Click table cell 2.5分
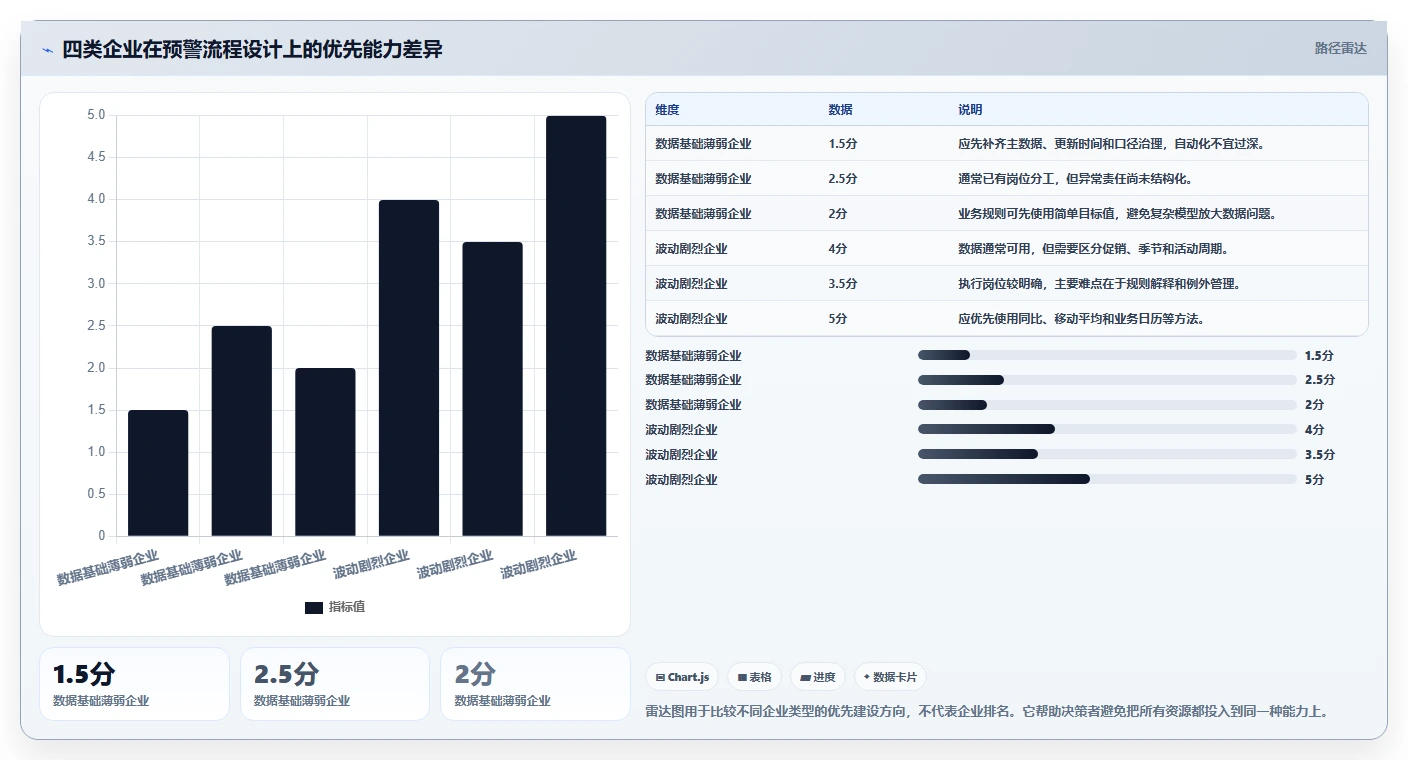The image size is (1408, 760). click(x=843, y=179)
